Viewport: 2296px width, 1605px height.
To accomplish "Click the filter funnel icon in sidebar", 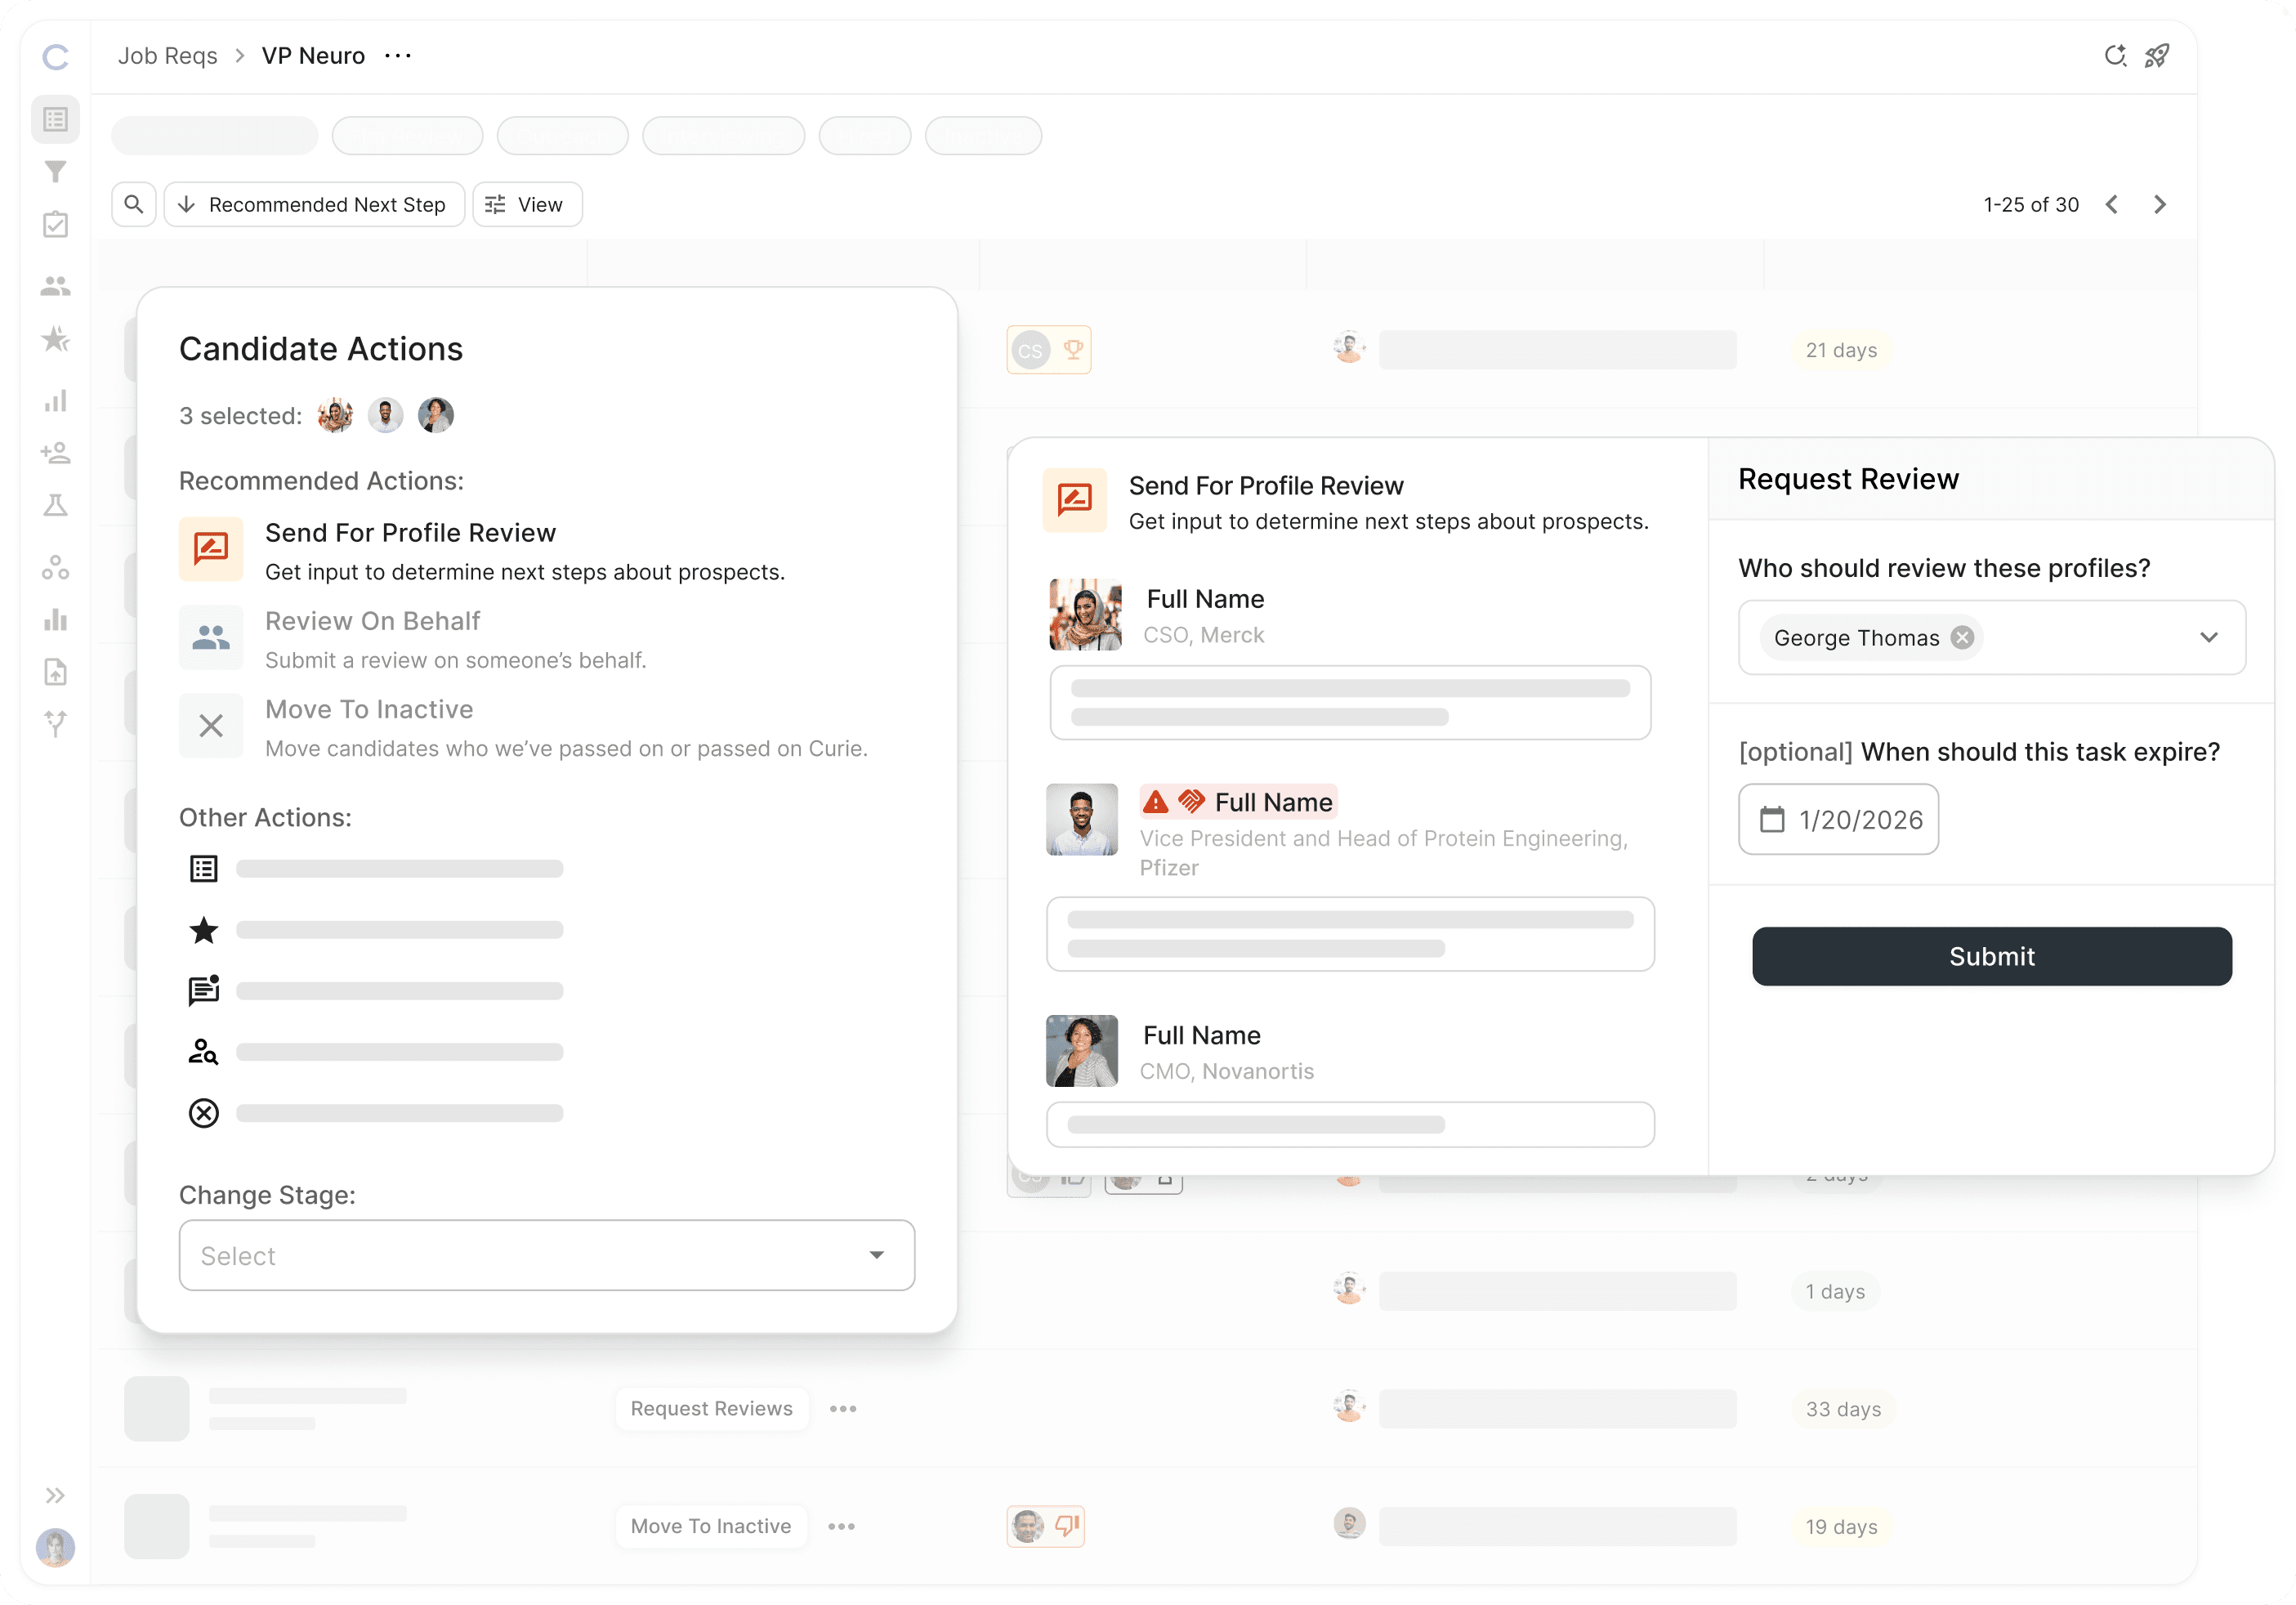I will click(x=56, y=172).
